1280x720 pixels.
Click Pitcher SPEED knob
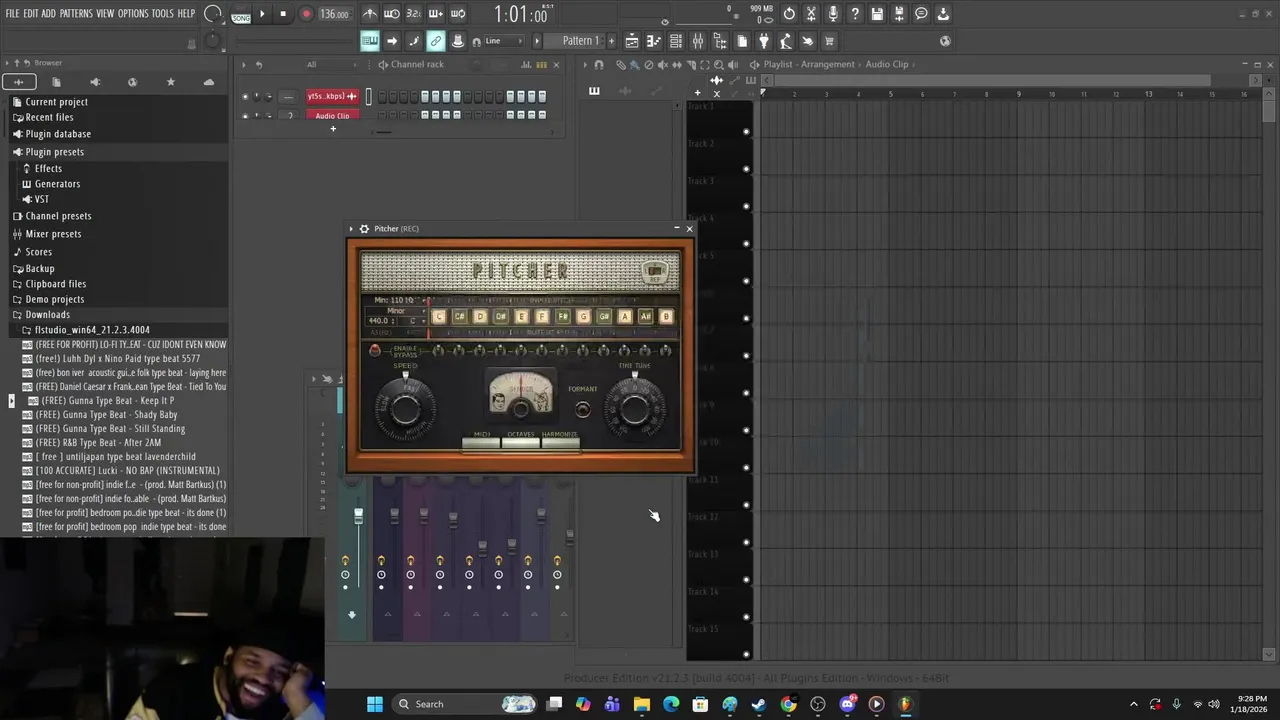(405, 408)
